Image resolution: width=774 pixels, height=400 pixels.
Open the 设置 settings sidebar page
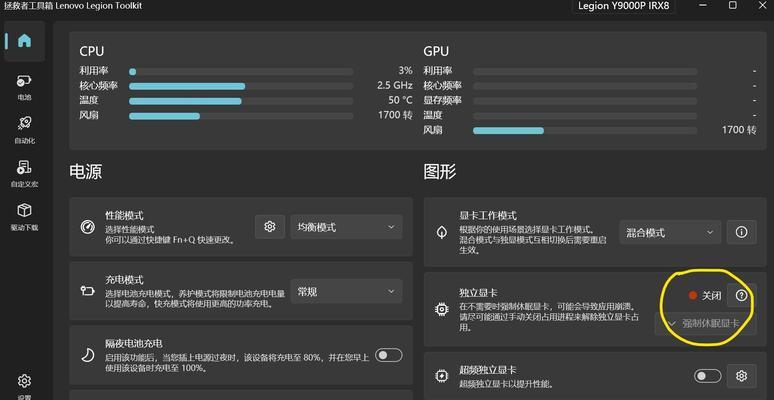pyautogui.click(x=24, y=387)
